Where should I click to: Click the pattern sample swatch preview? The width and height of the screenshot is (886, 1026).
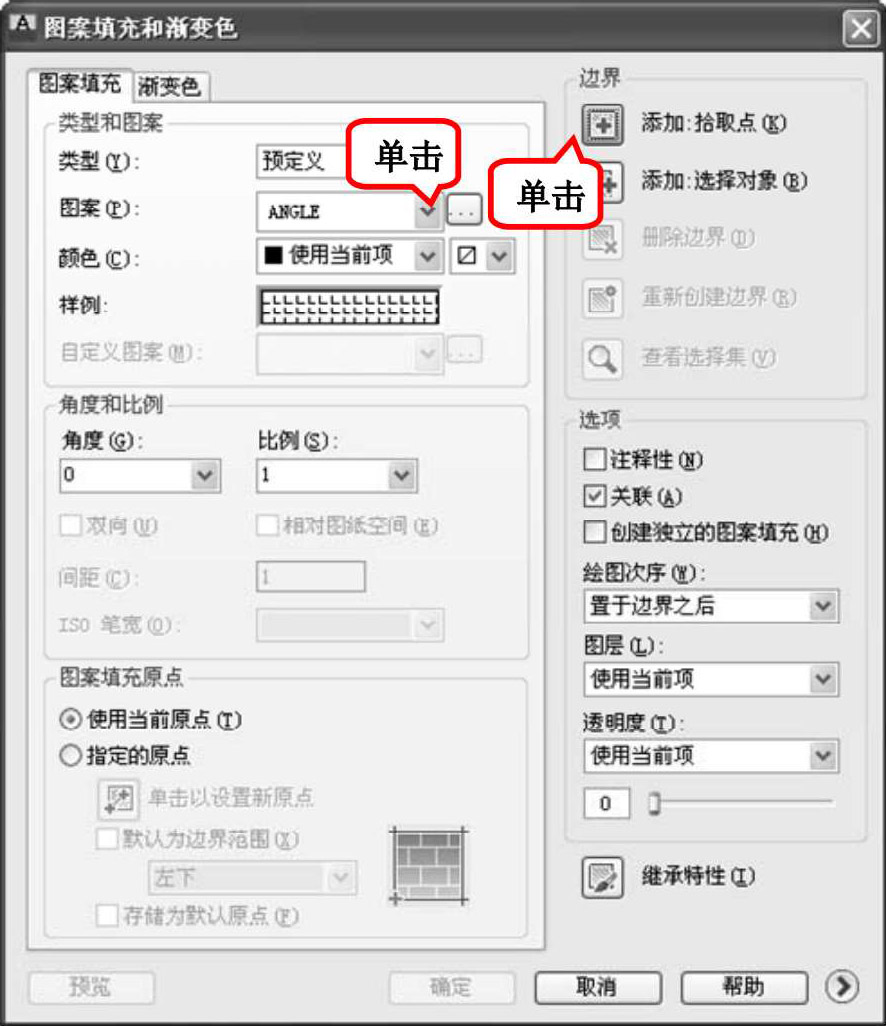coord(349,307)
